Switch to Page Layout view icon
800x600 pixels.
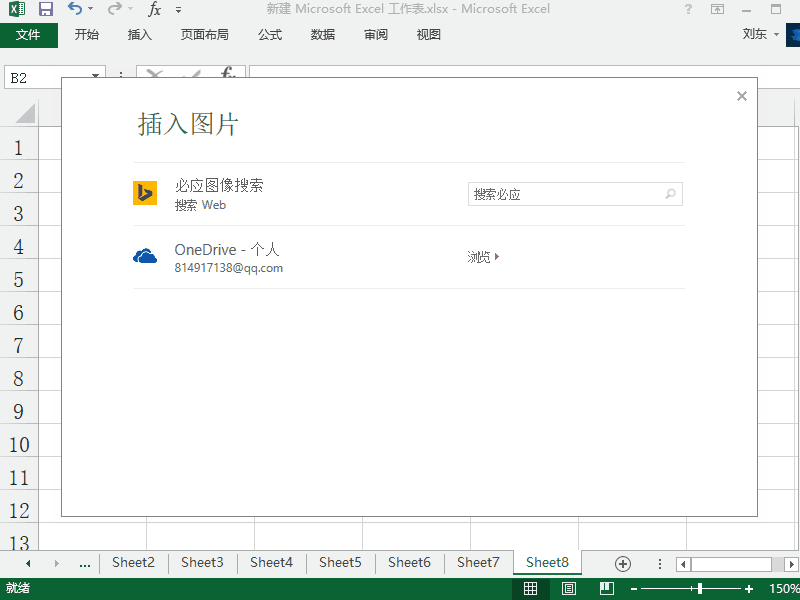[568, 588]
